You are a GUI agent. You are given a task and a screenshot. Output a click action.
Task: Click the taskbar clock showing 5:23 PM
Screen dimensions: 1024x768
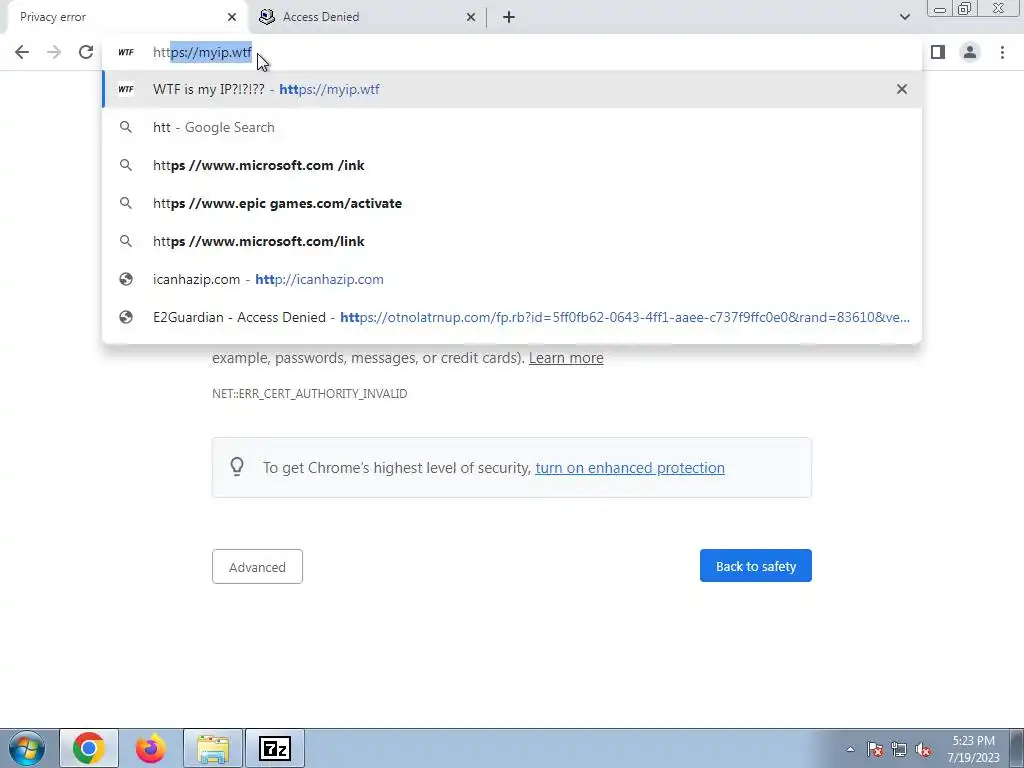[x=974, y=749]
